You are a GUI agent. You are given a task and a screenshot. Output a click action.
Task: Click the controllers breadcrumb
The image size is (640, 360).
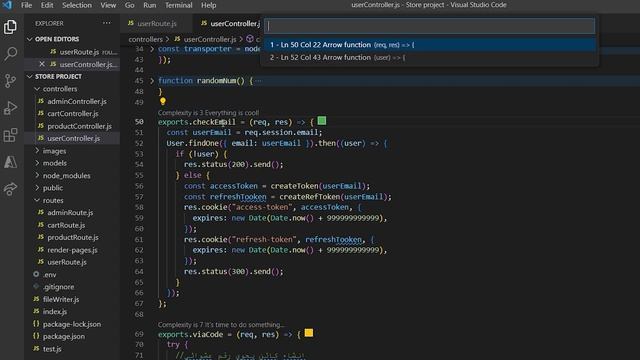point(145,39)
